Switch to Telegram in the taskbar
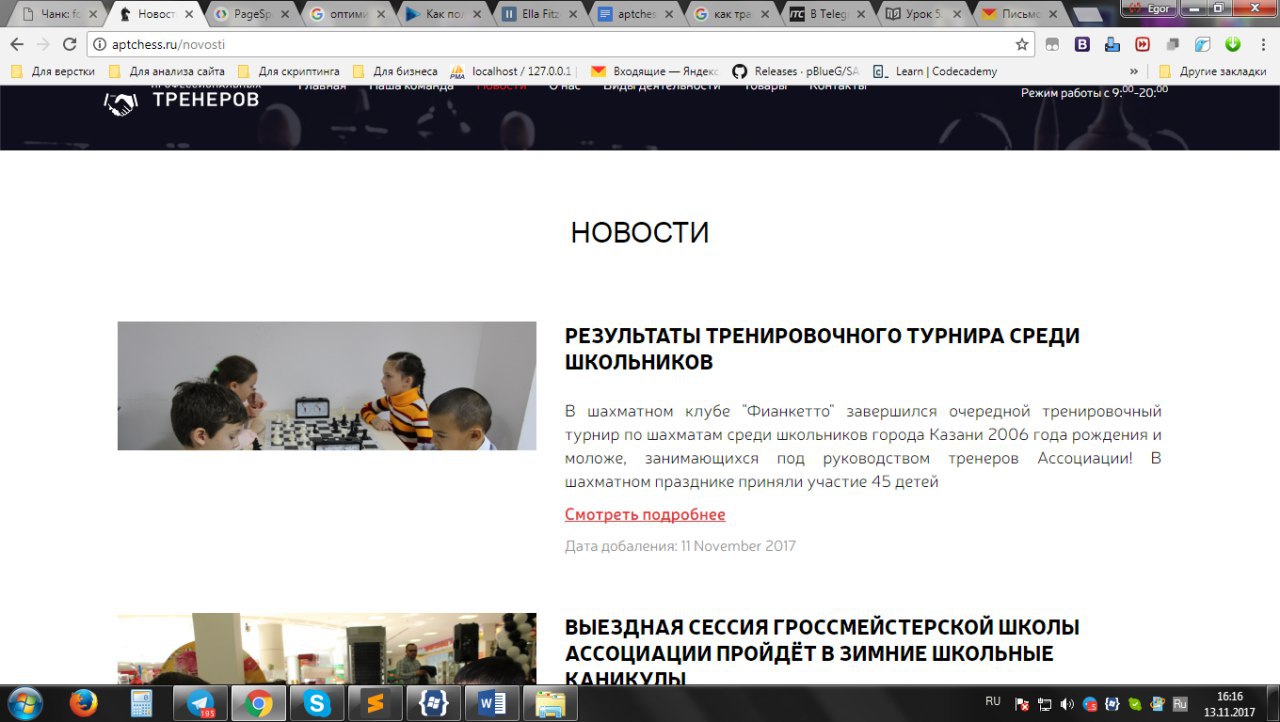1280x722 pixels. (x=200, y=703)
